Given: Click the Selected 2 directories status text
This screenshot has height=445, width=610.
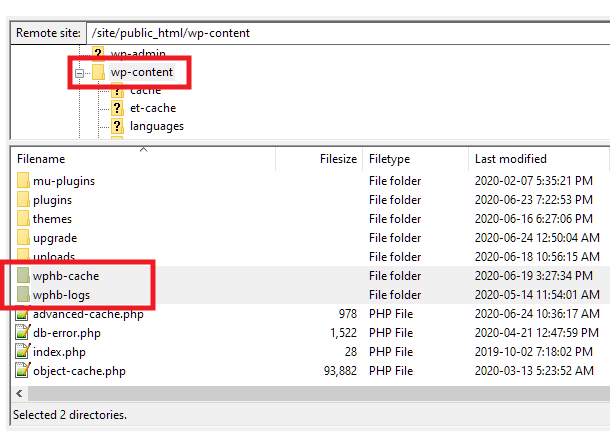Looking at the screenshot, I should click(70, 415).
